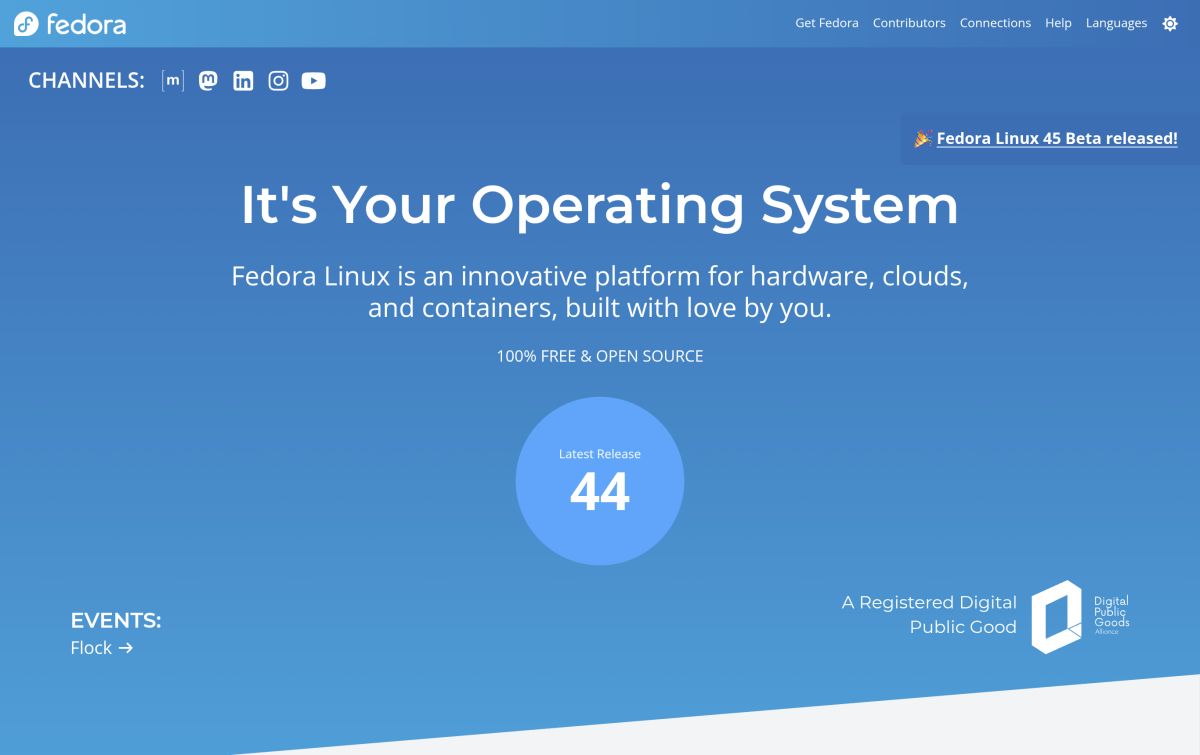Click the Flock events link

(102, 648)
